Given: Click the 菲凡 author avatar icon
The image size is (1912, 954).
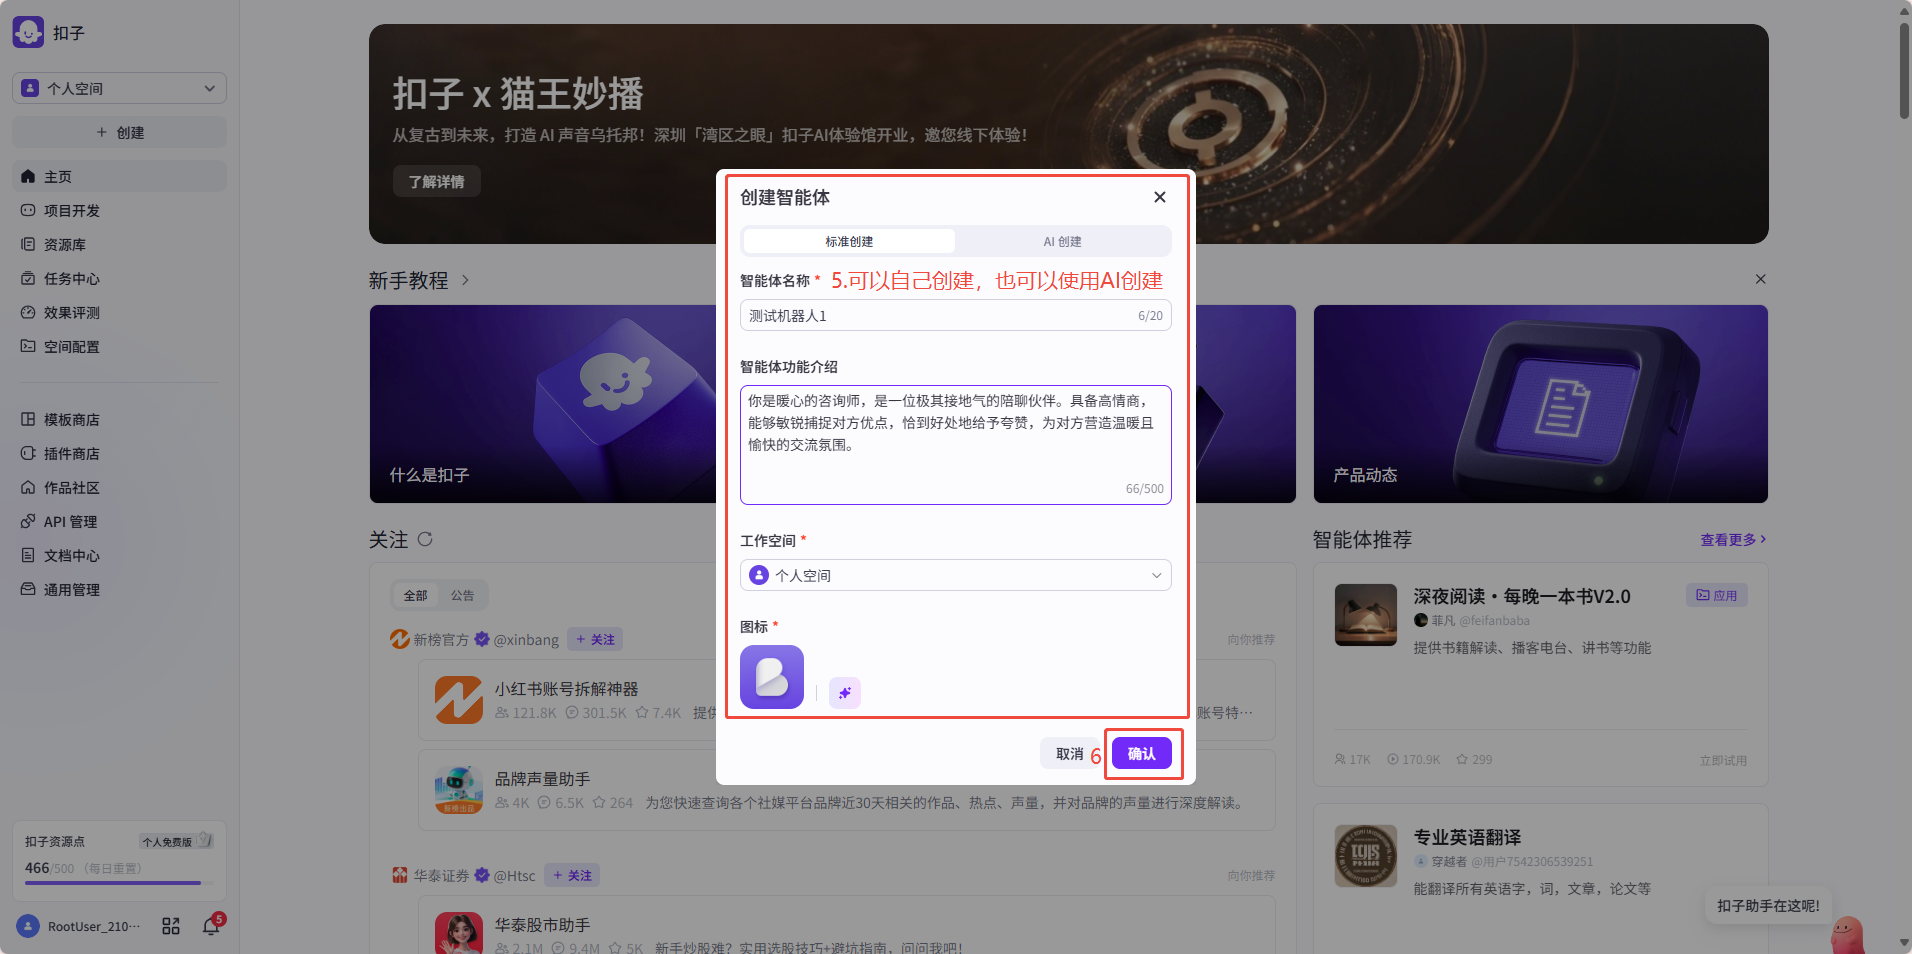Looking at the screenshot, I should click(x=1420, y=620).
